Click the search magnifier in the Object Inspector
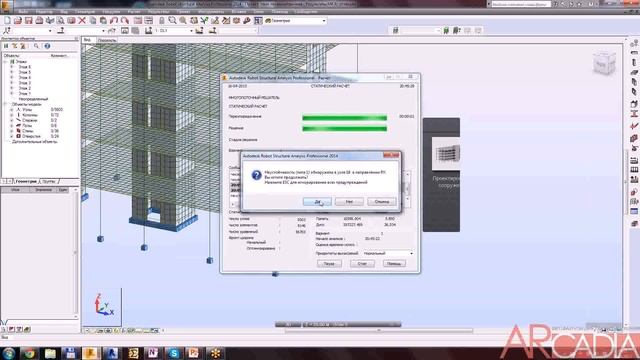Image resolution: width=640 pixels, height=360 pixels. (36, 46)
